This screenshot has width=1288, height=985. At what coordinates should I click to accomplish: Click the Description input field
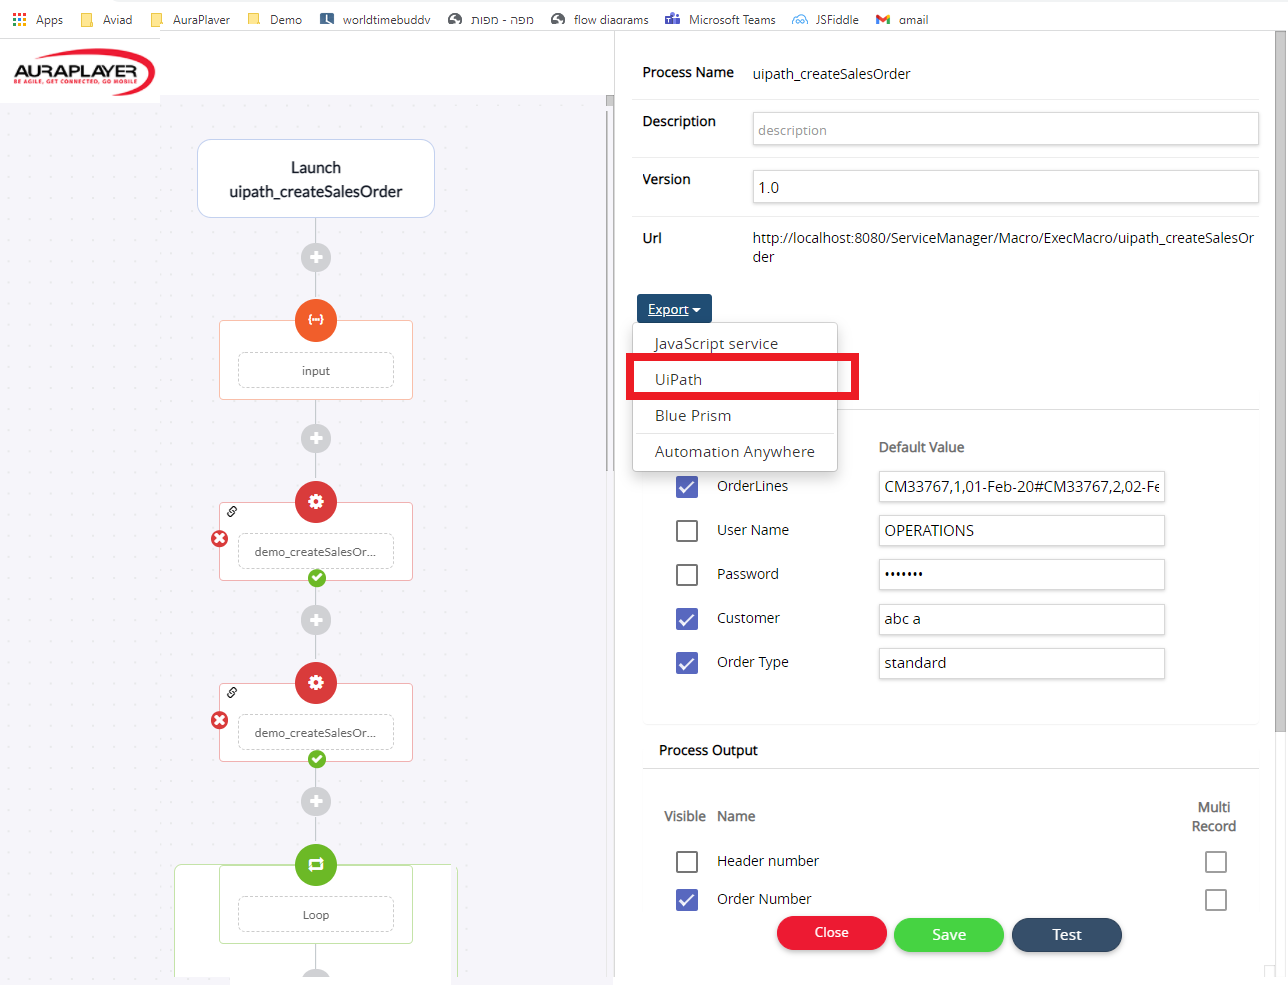coord(1005,129)
